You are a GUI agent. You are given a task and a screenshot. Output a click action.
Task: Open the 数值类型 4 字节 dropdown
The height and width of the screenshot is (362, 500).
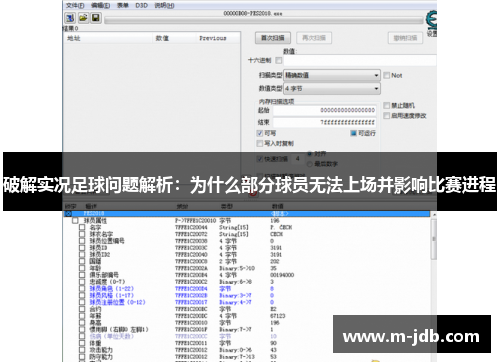[x=332, y=89]
